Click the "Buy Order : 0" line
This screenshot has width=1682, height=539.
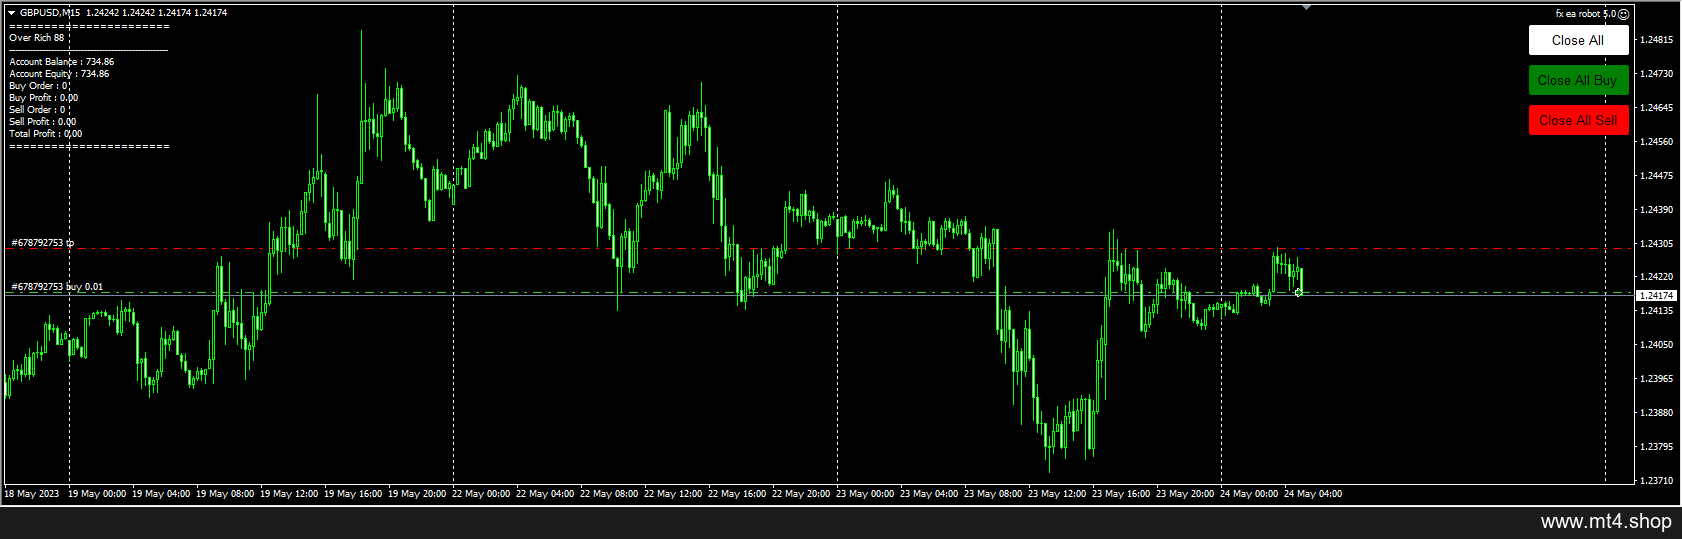click(x=39, y=86)
